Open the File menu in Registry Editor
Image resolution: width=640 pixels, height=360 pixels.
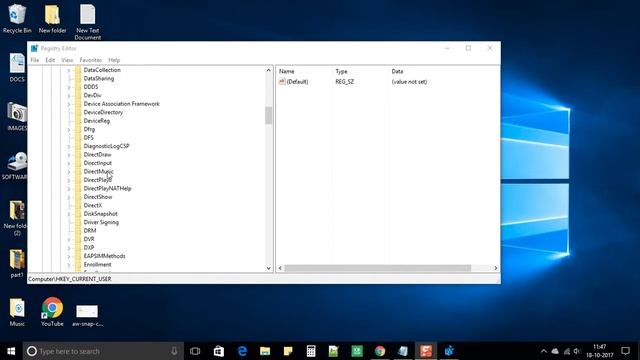[35, 60]
